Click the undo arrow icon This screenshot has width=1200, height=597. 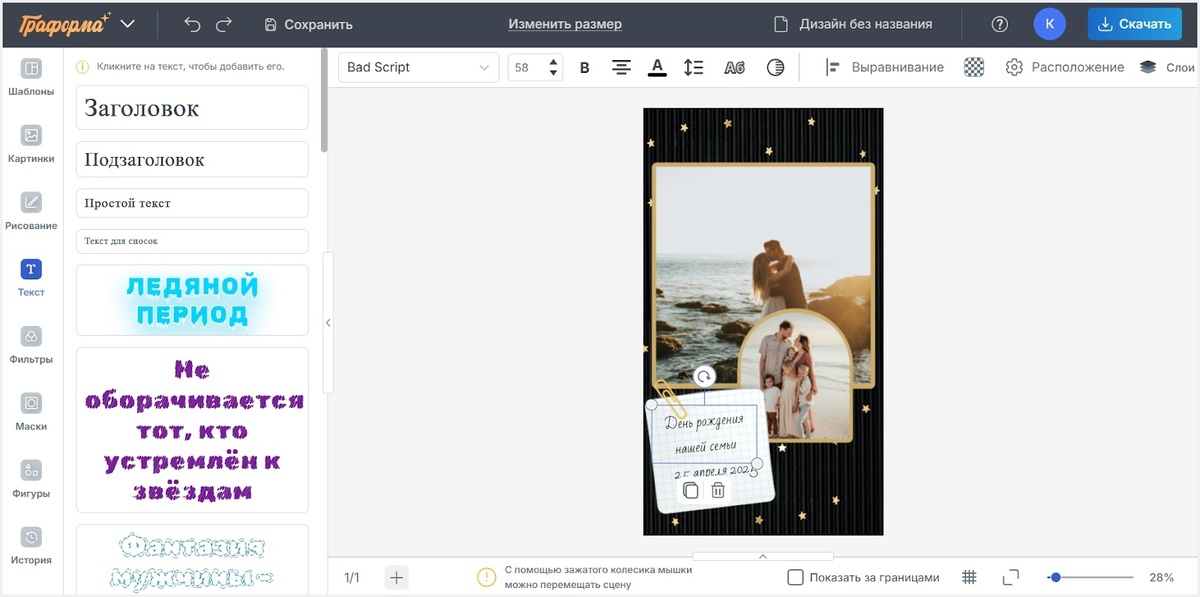[x=193, y=24]
